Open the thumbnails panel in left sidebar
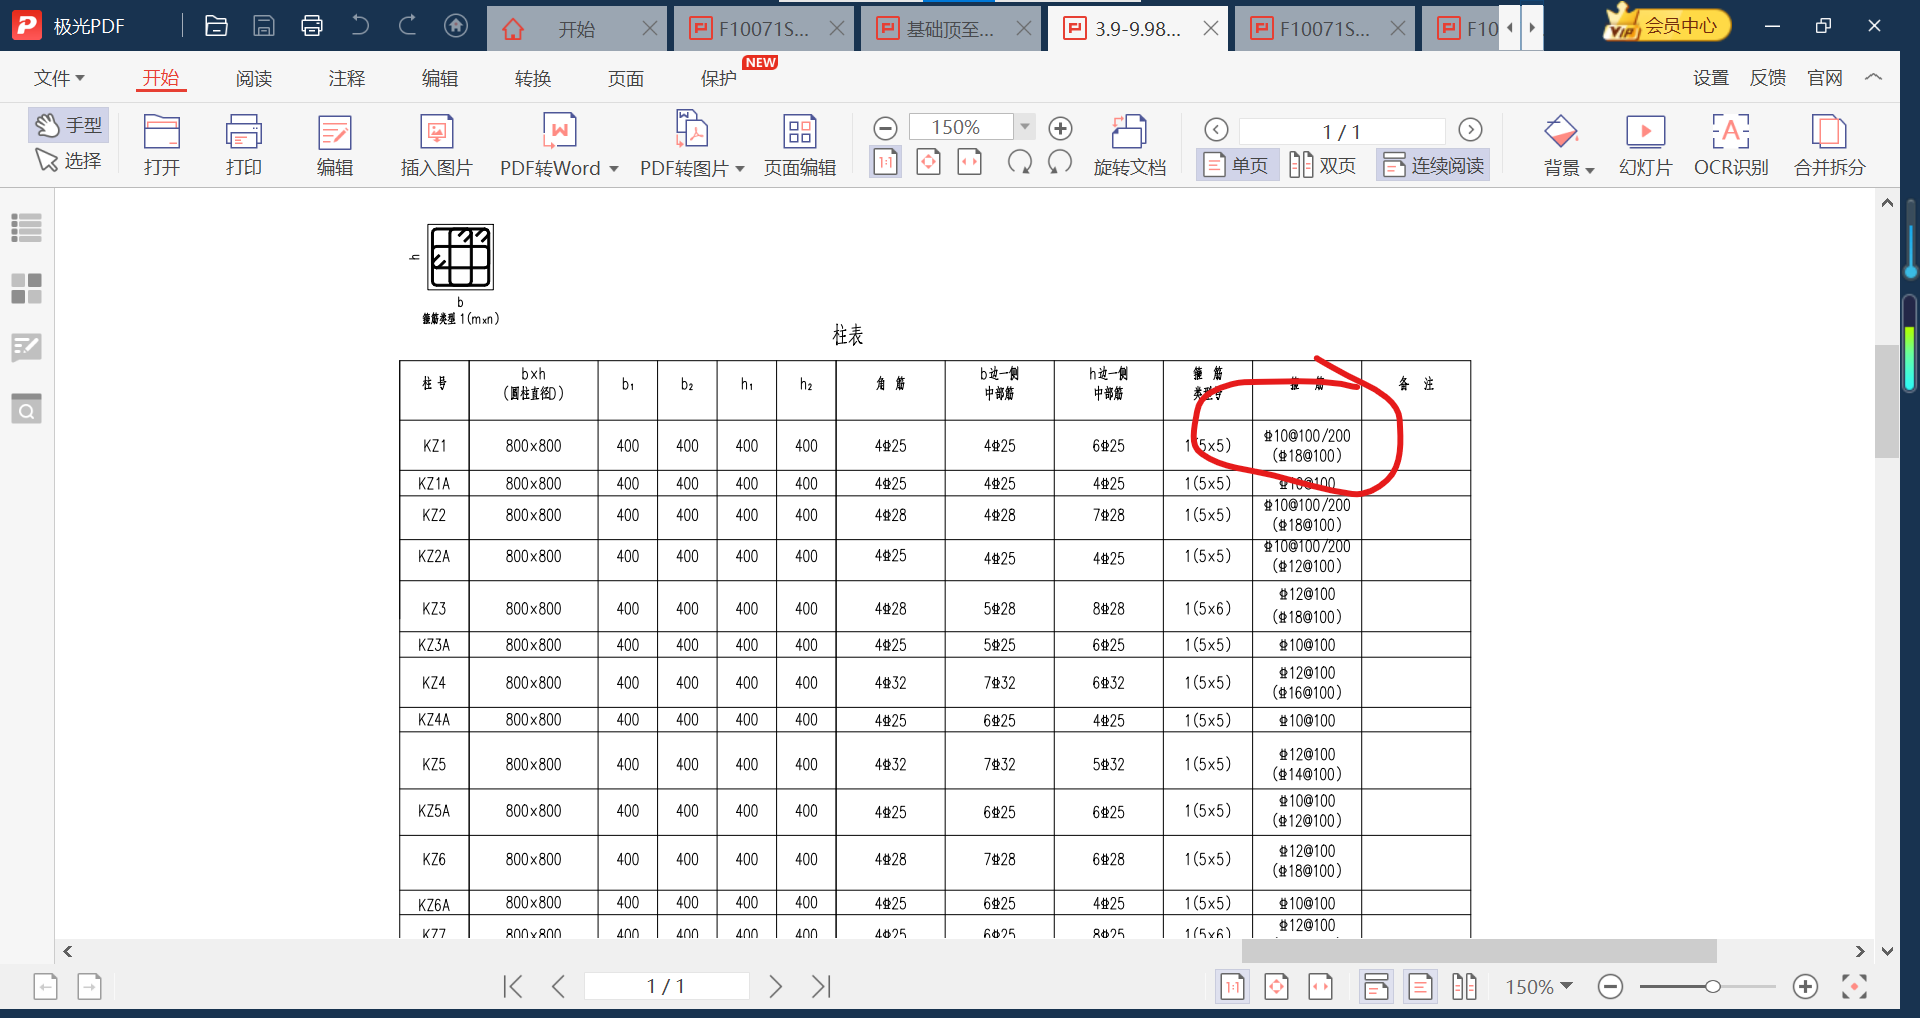The width and height of the screenshot is (1920, 1018). click(26, 289)
